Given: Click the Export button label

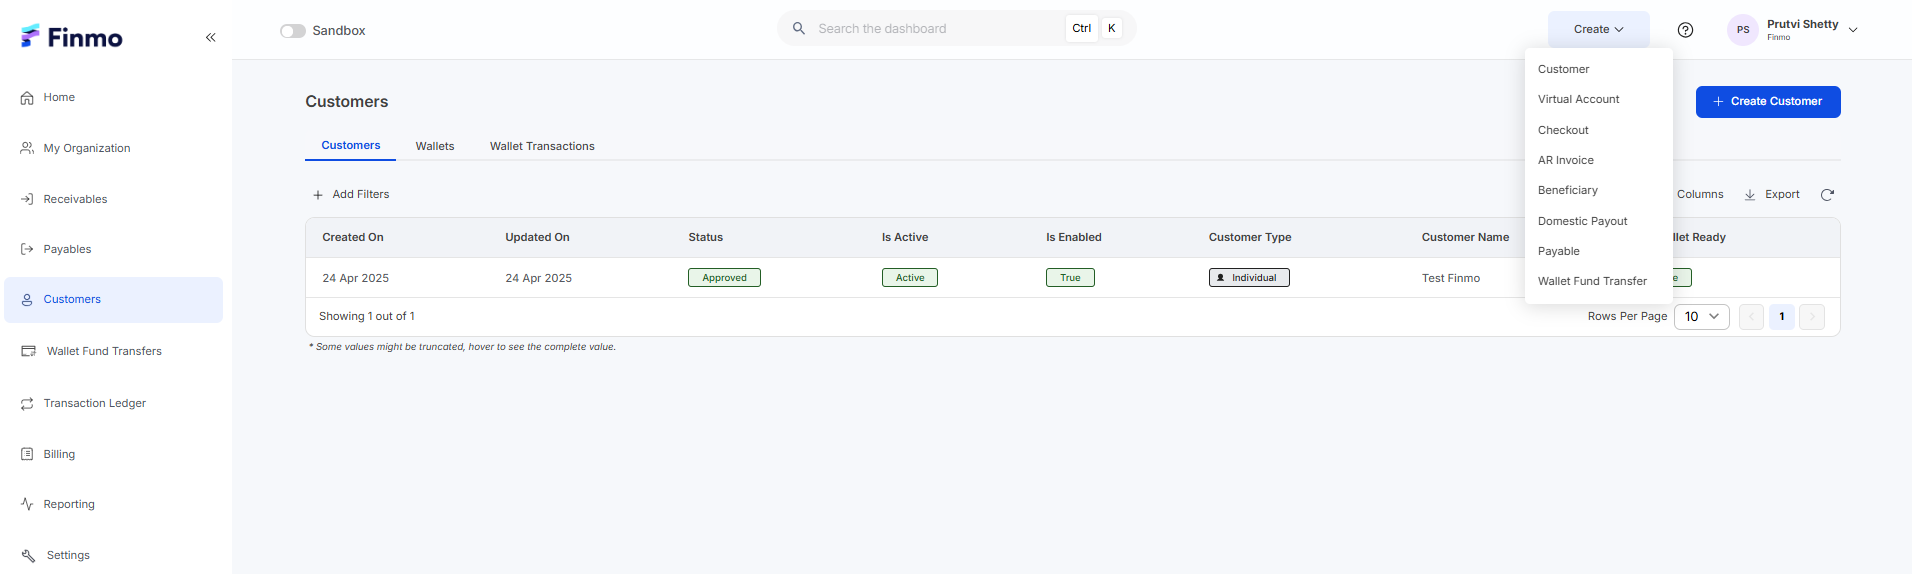Looking at the screenshot, I should (x=1782, y=195).
